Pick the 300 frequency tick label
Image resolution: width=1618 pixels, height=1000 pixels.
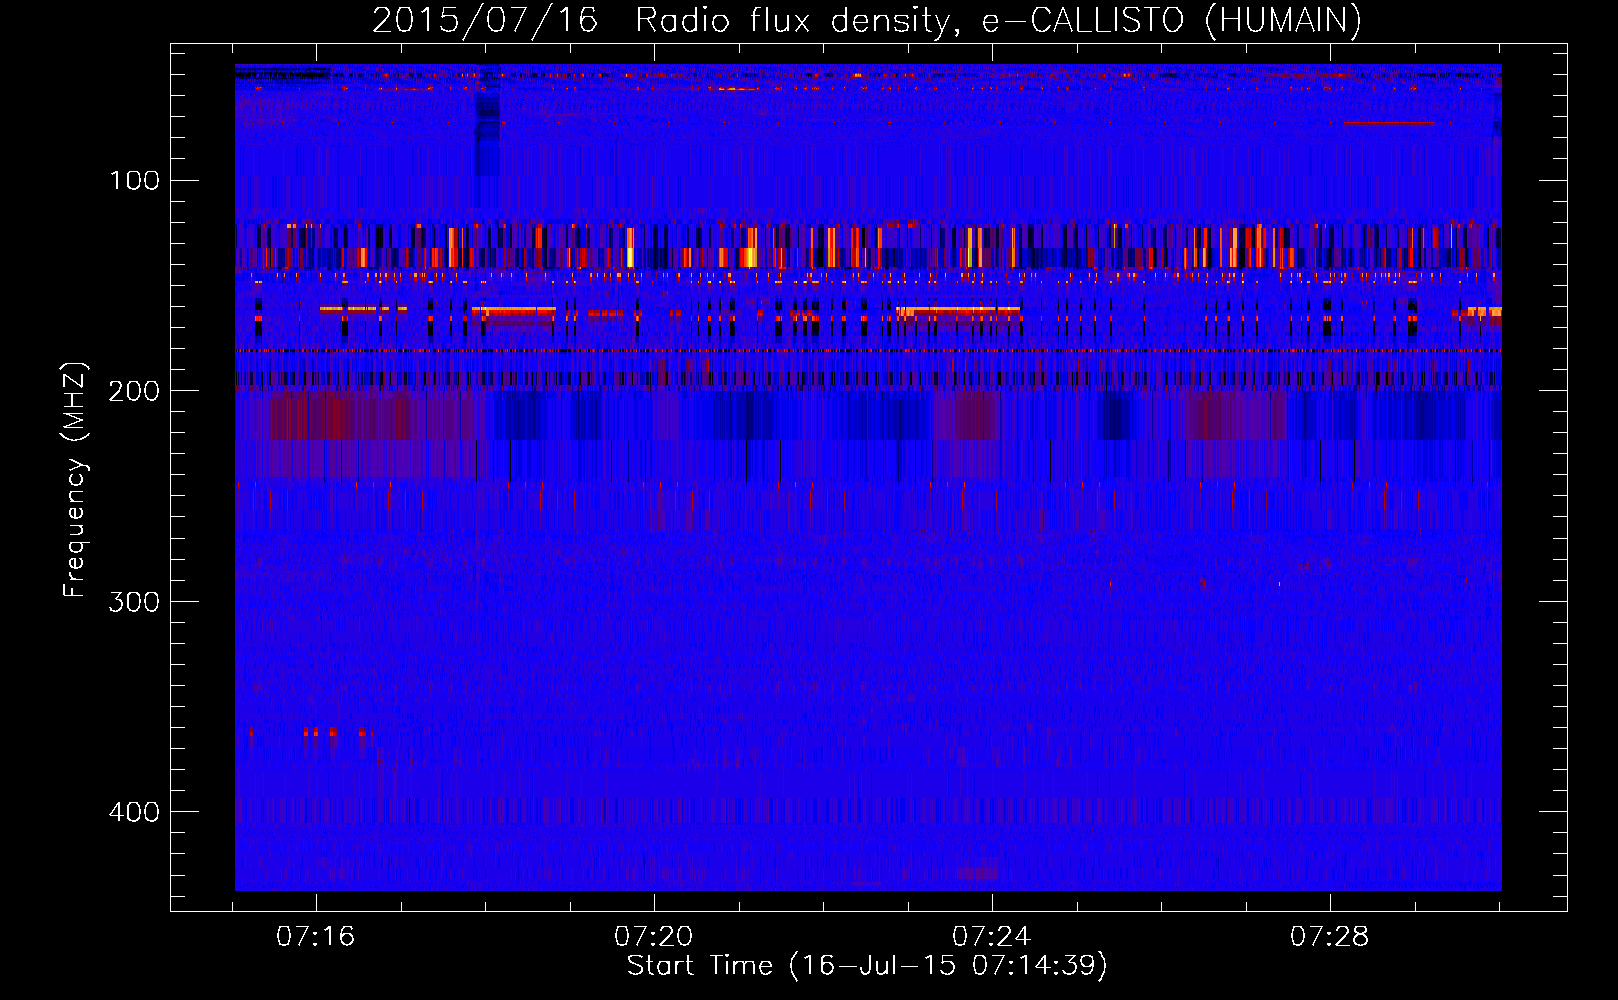[x=135, y=602]
